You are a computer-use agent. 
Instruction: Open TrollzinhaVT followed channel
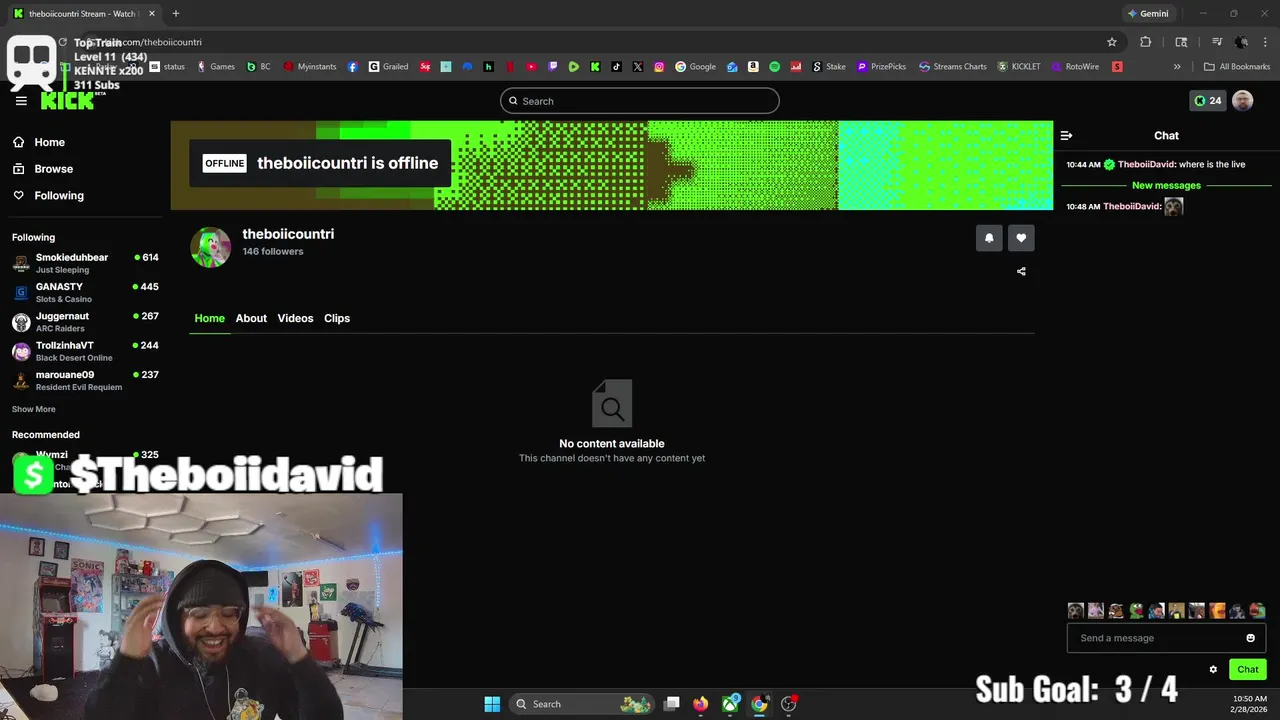85,351
